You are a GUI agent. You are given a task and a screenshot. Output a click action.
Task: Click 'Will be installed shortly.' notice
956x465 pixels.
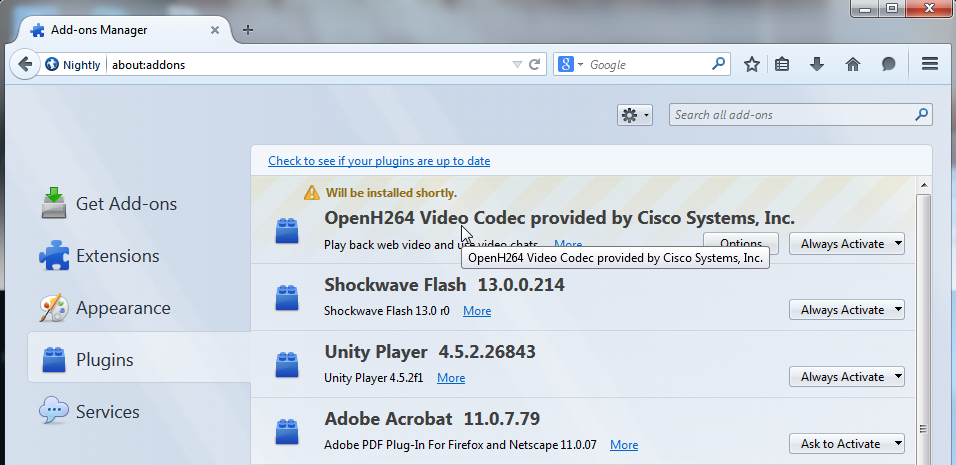391,193
